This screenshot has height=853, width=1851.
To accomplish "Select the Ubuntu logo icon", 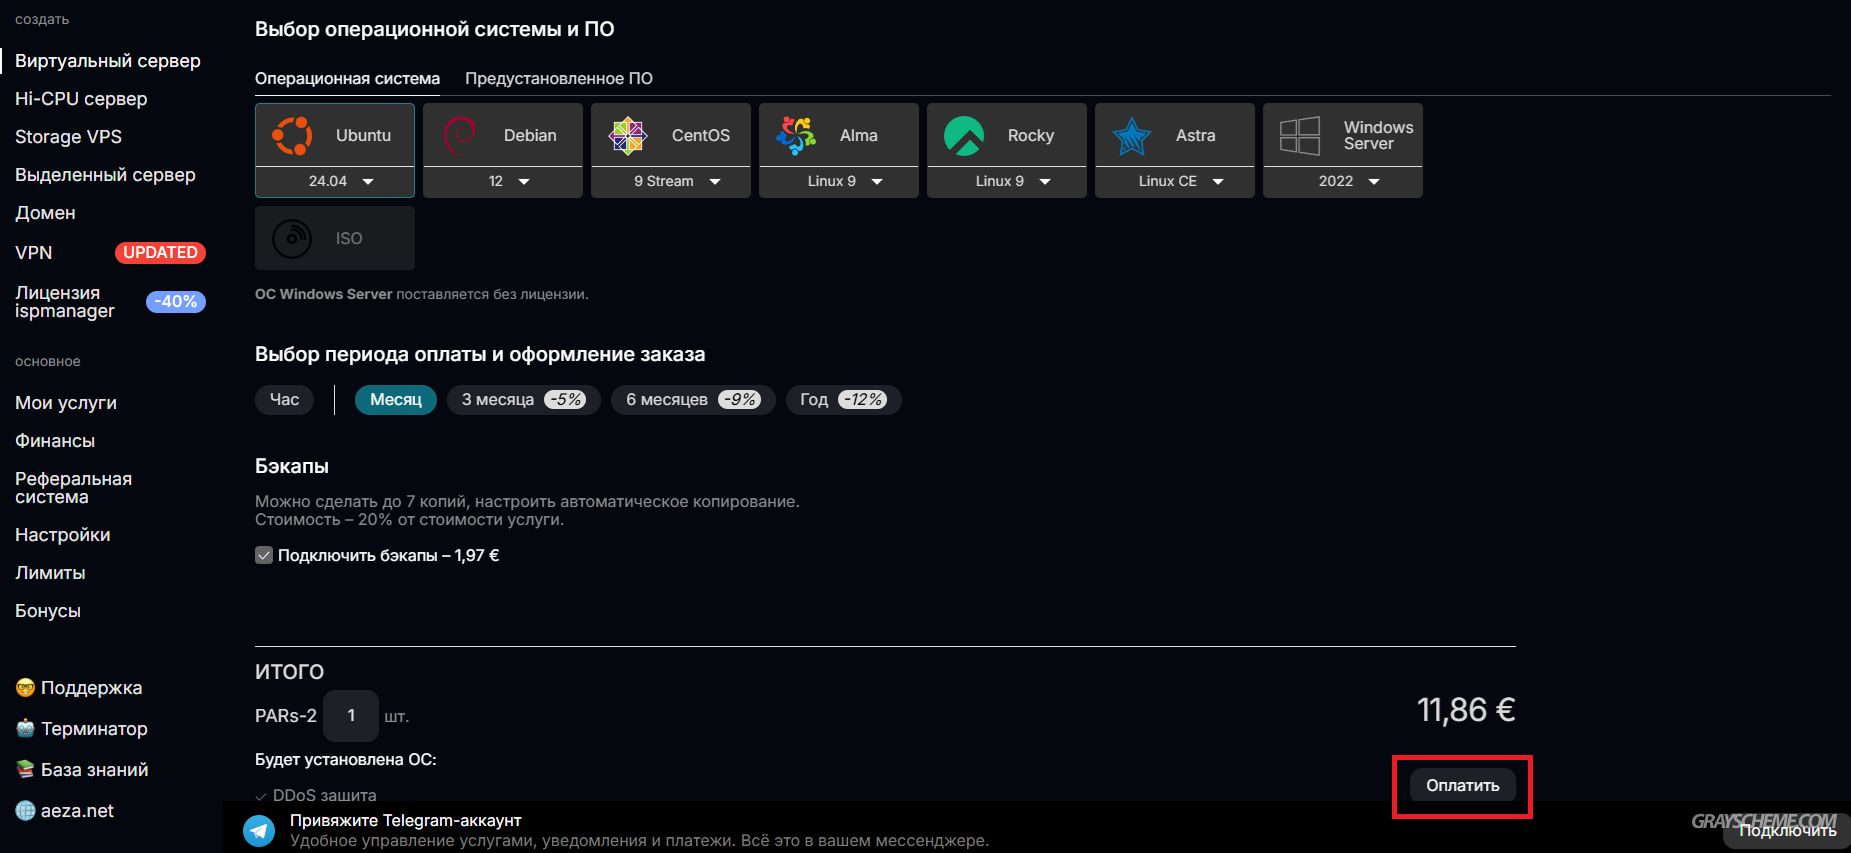I will coord(292,135).
